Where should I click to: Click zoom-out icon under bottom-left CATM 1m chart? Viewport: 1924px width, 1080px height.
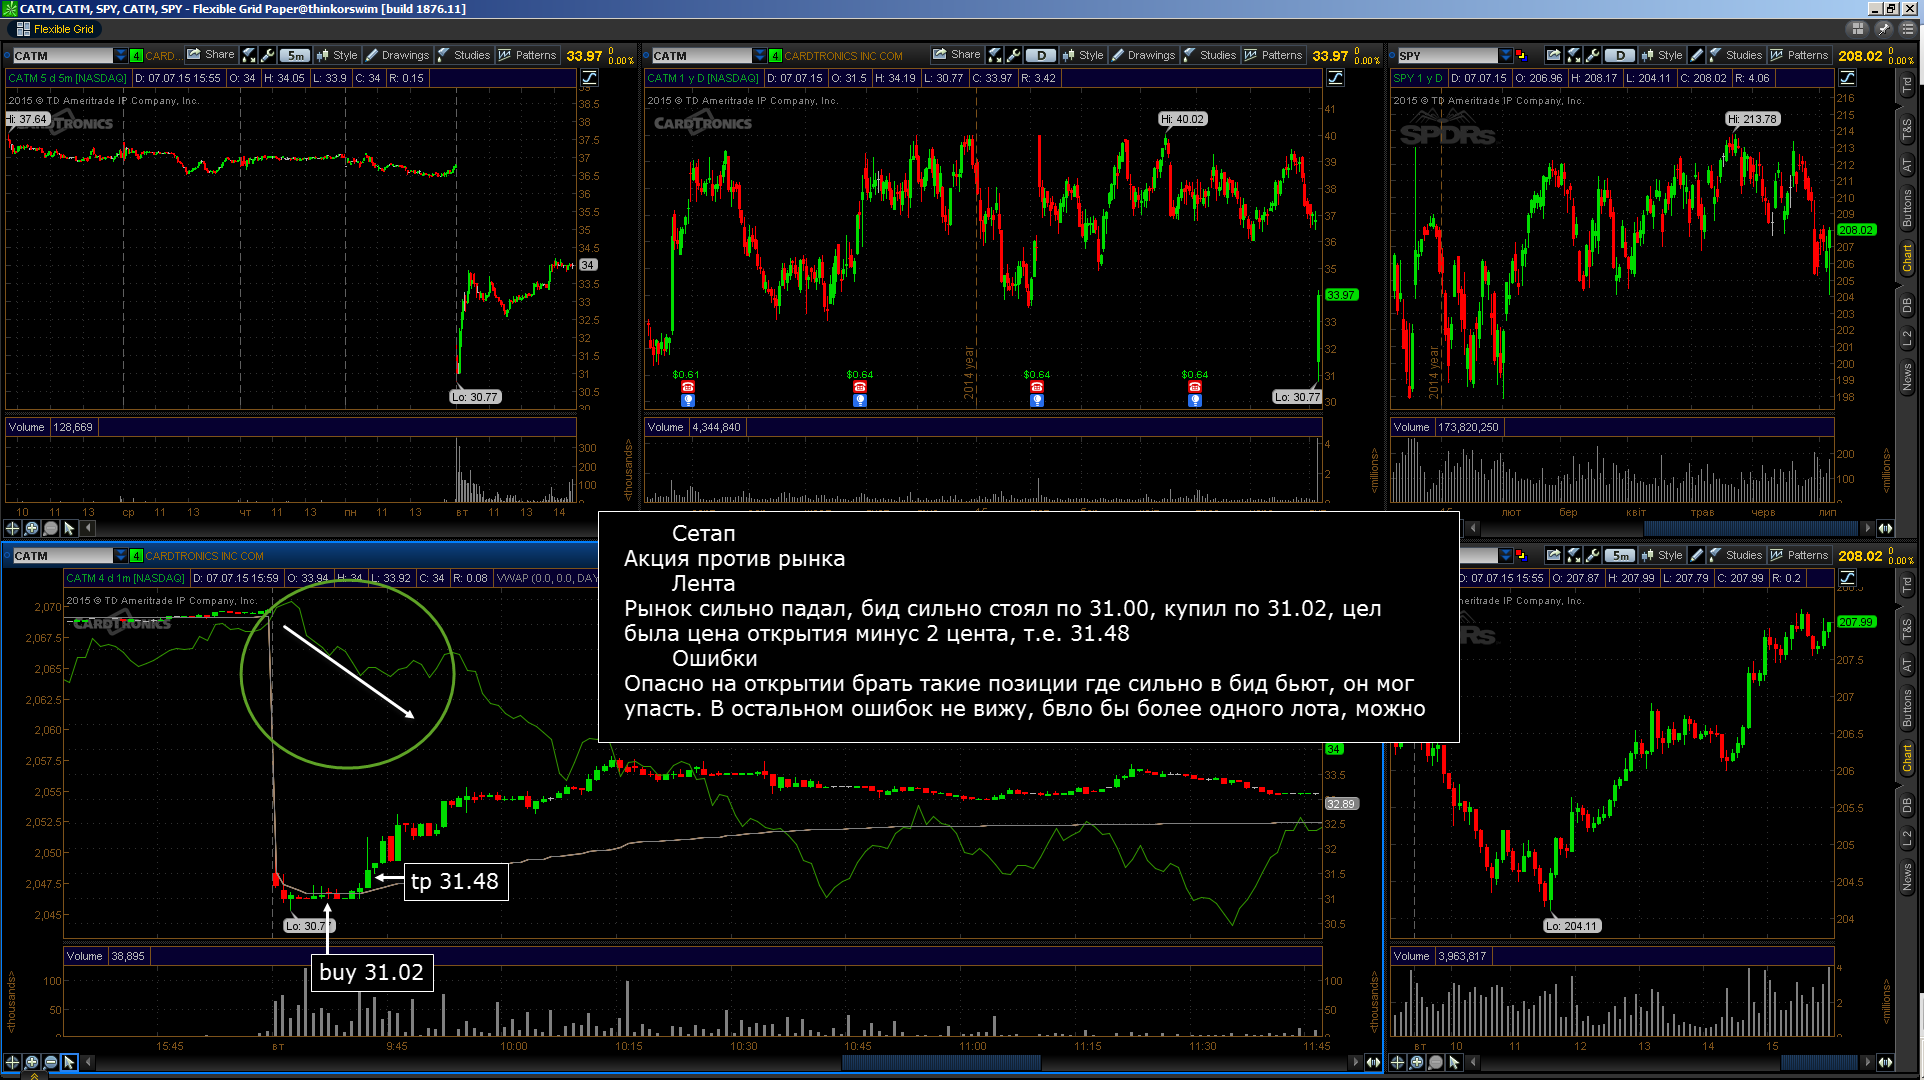51,1062
